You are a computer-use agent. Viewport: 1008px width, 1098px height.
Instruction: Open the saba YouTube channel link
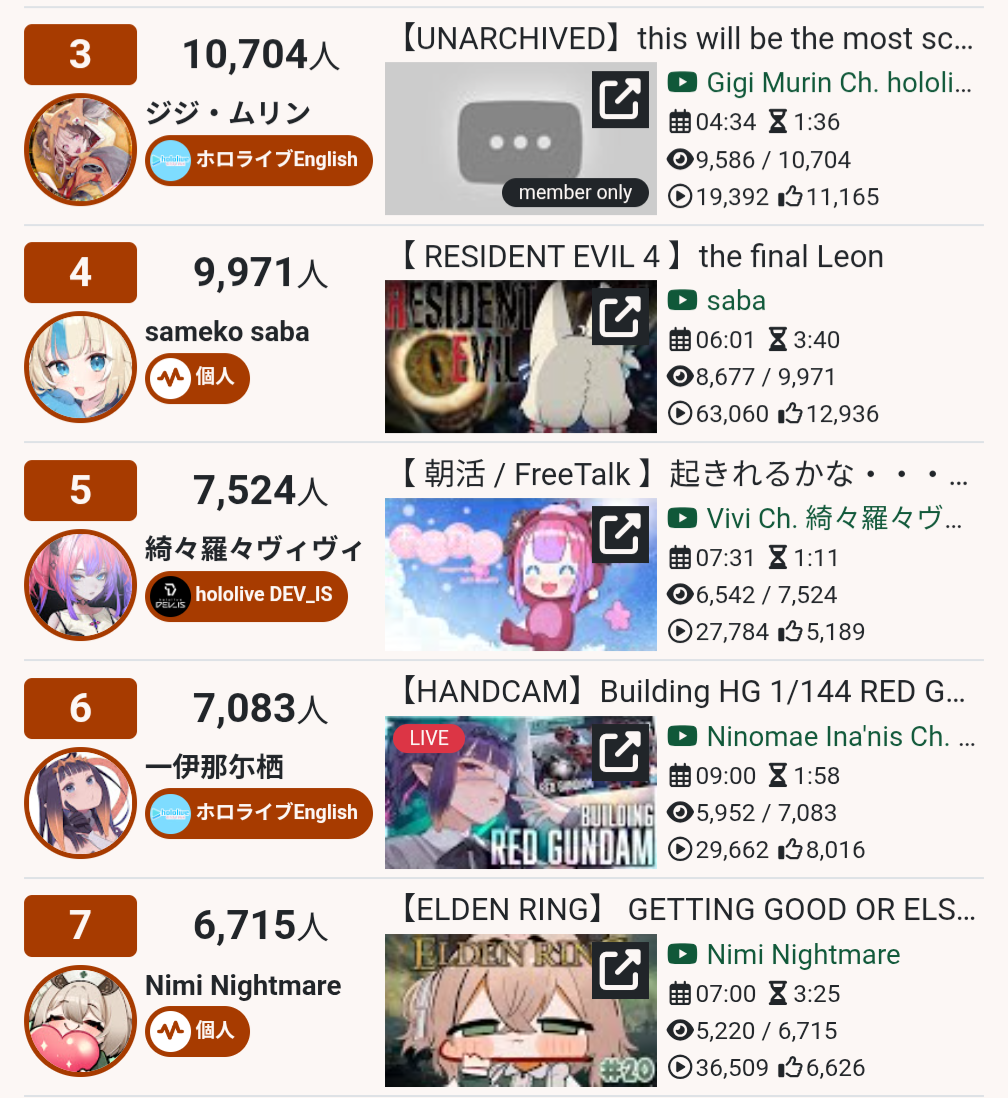point(717,300)
